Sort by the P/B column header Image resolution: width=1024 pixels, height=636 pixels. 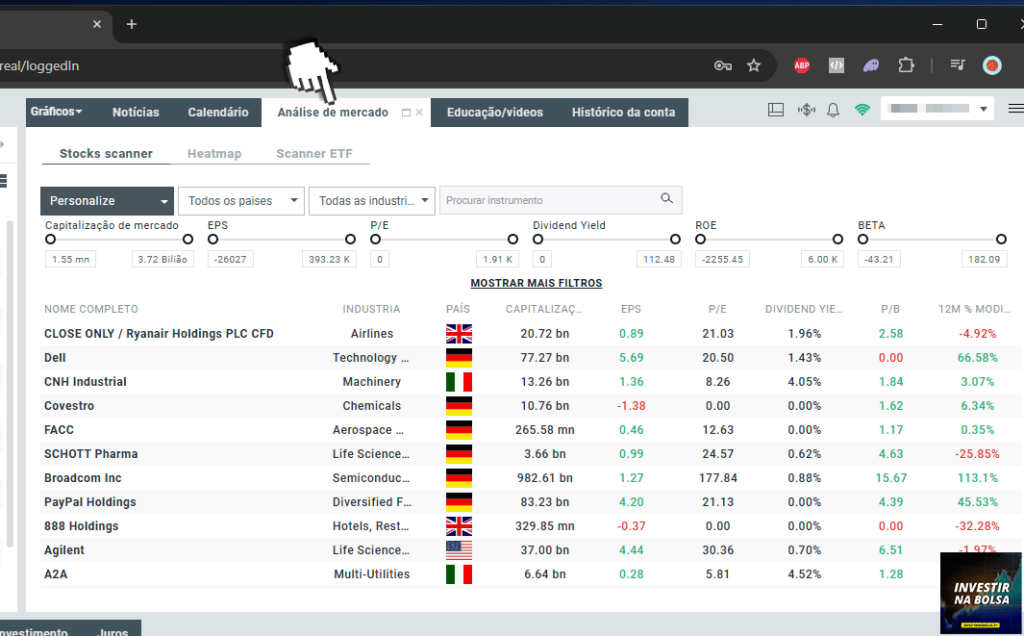click(x=890, y=309)
